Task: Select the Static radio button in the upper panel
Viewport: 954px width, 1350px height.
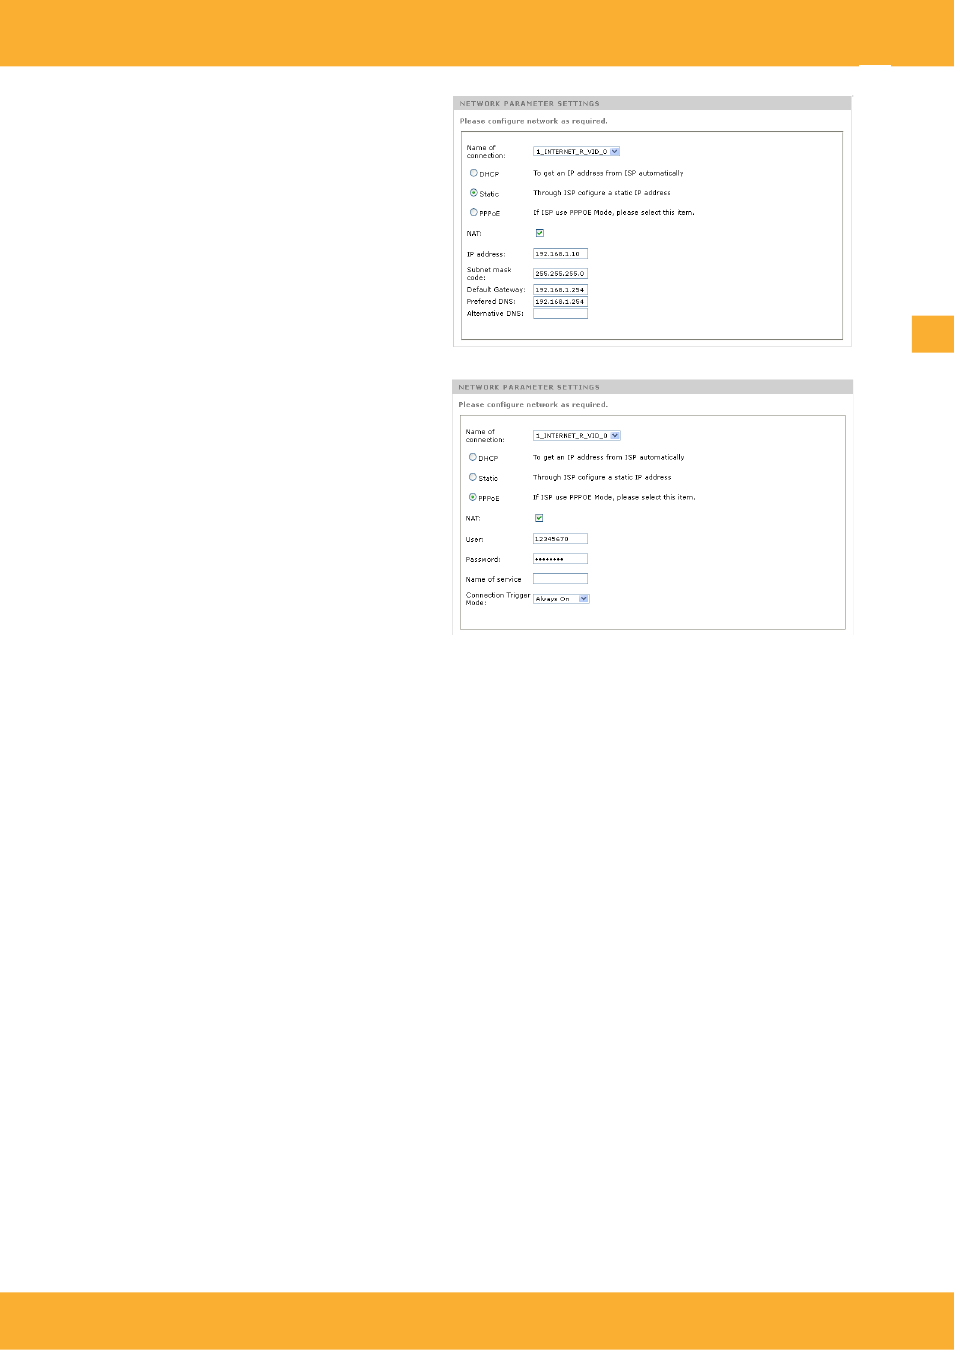Action: 474,193
